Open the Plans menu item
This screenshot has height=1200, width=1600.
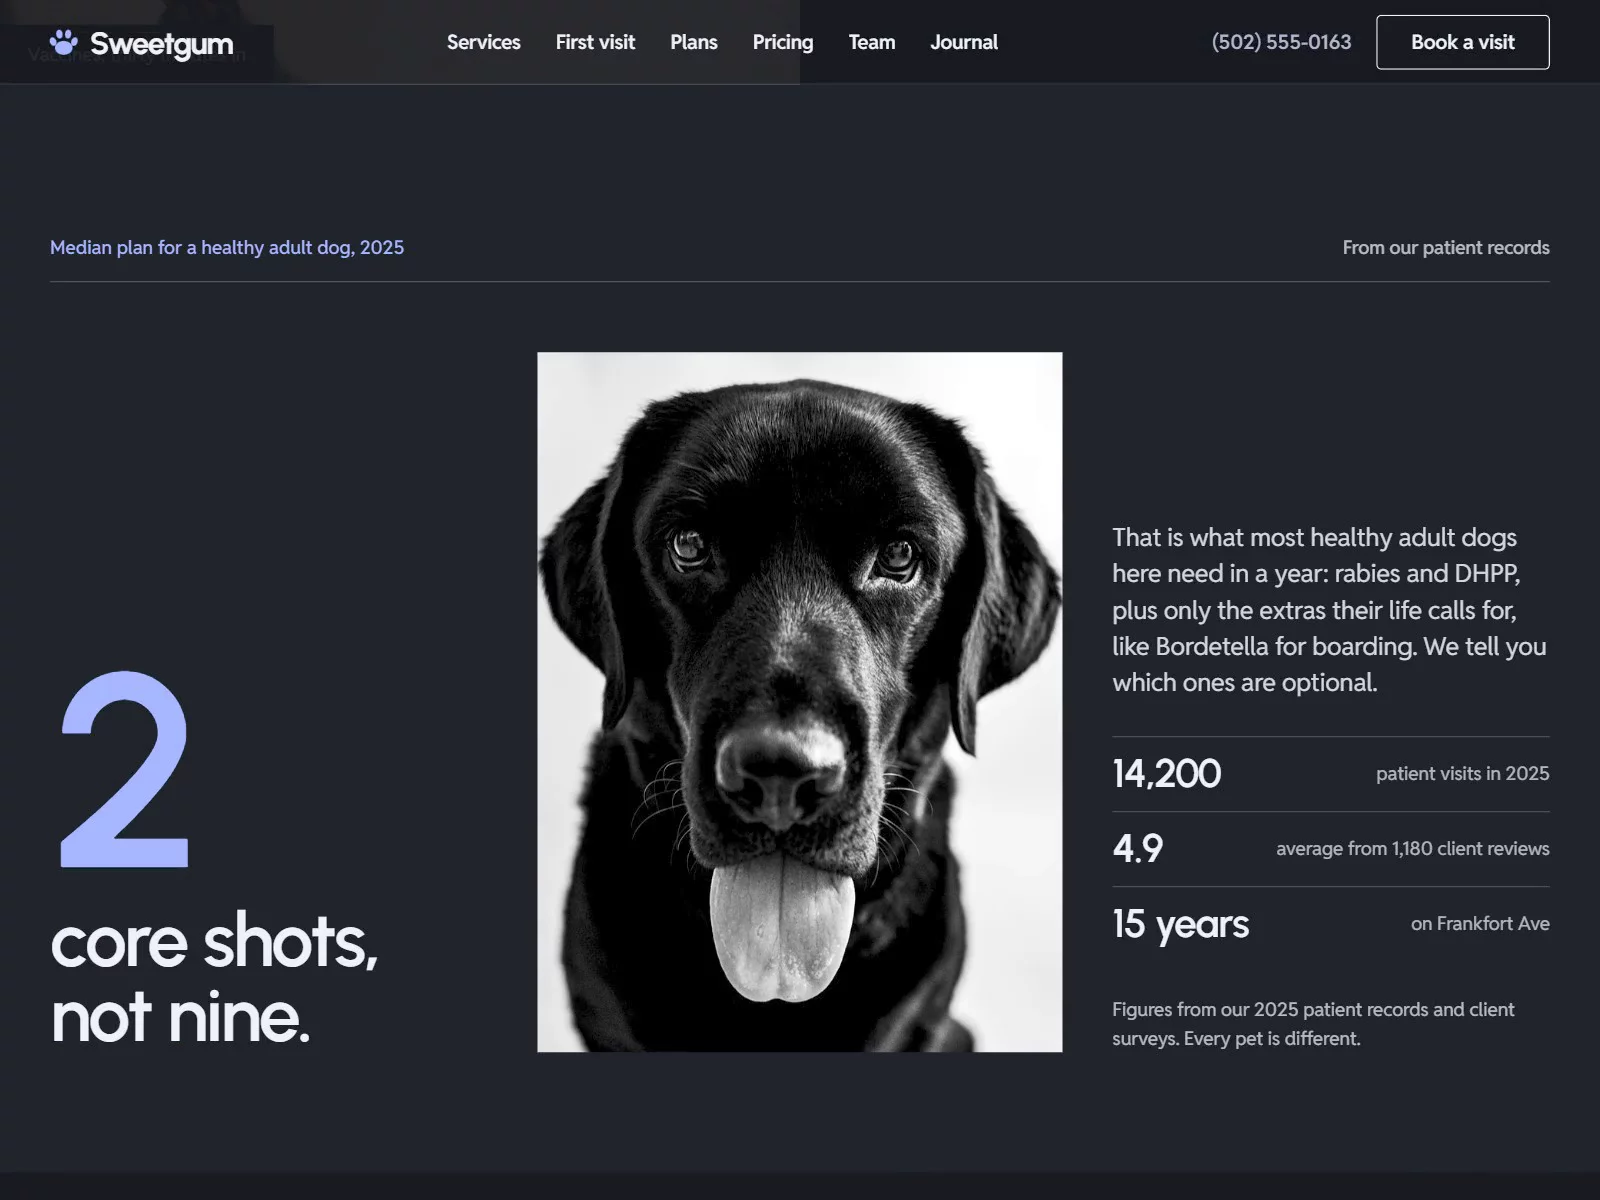694,42
